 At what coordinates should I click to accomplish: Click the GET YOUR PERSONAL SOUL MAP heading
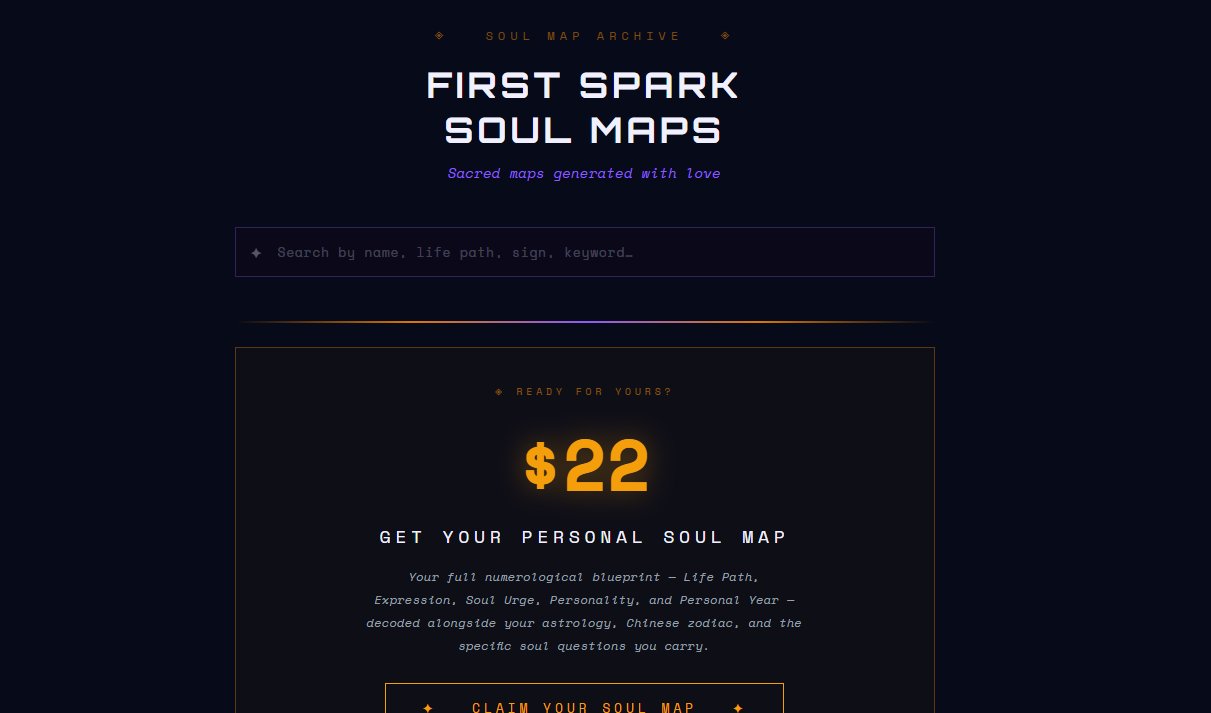583,537
